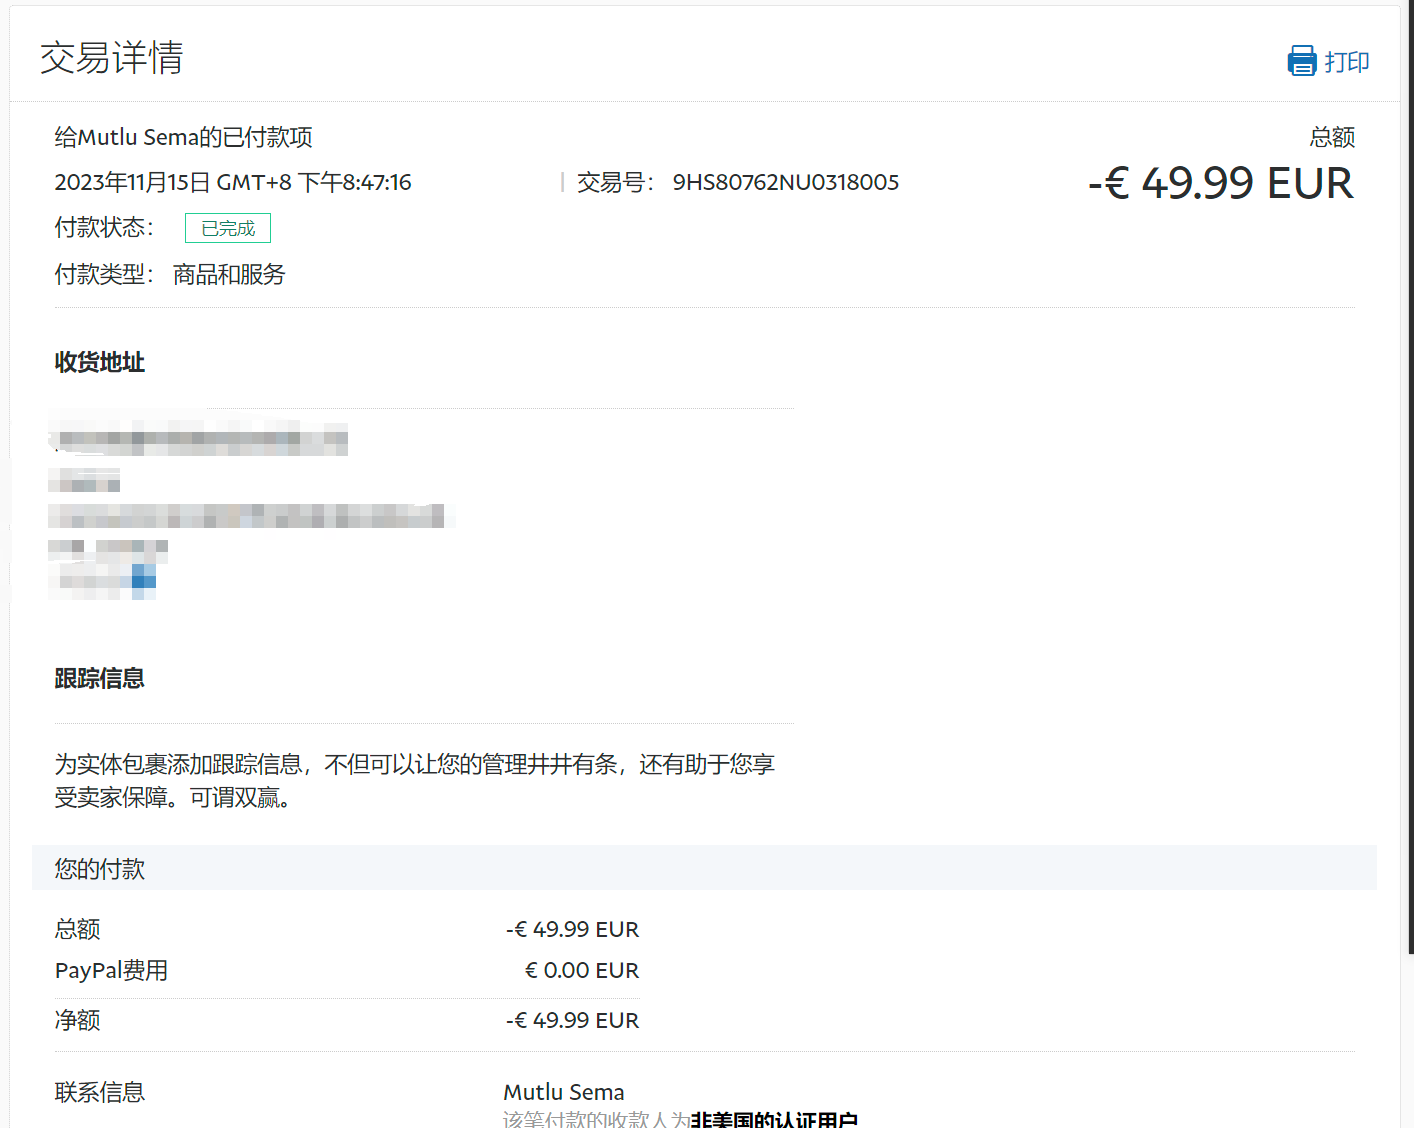Viewport: 1414px width, 1128px height.
Task: Click the printer icon
Action: point(1301,61)
